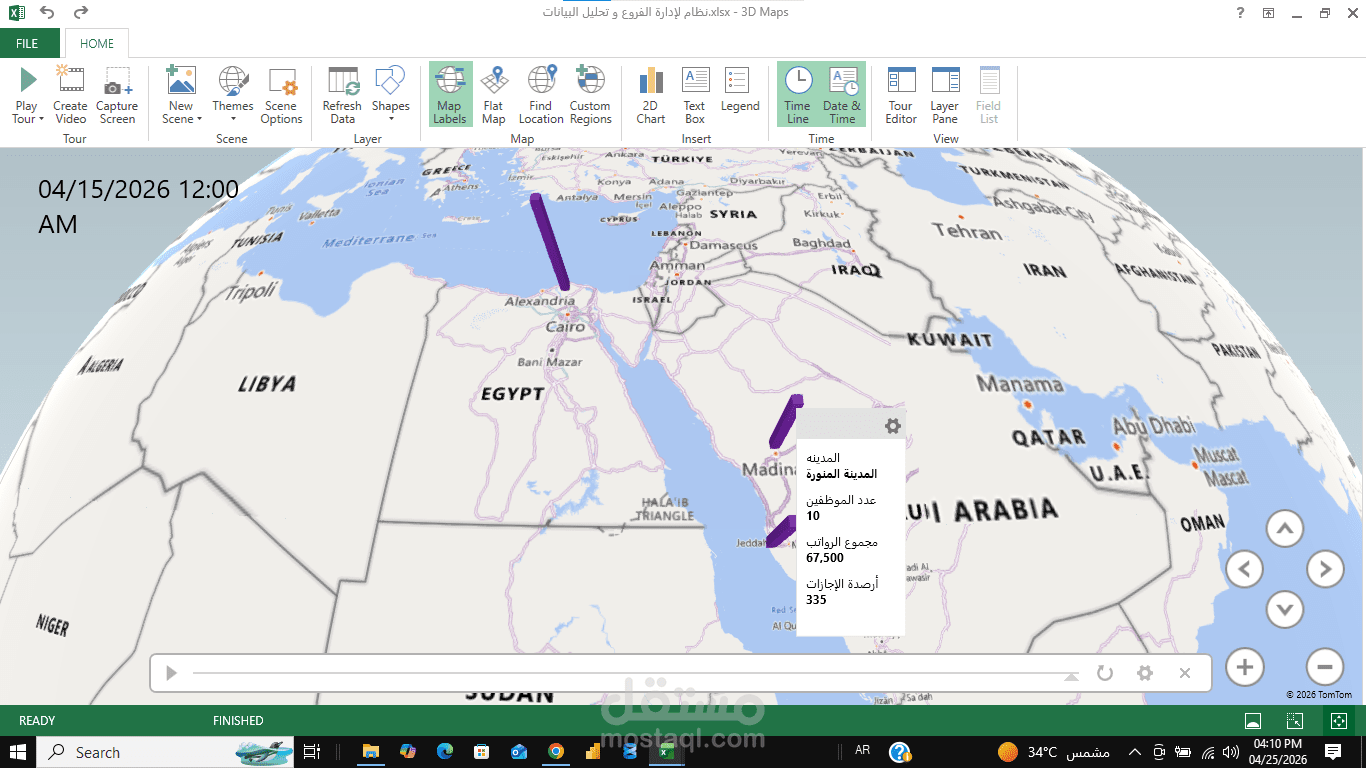Open Custom Regions

(590, 94)
